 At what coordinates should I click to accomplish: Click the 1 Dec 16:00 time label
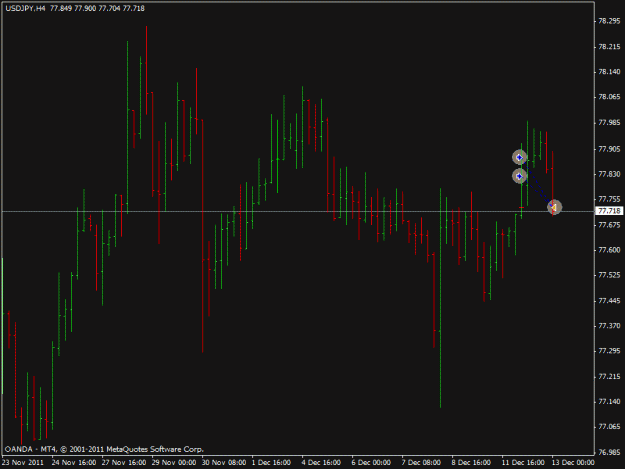coord(271,462)
